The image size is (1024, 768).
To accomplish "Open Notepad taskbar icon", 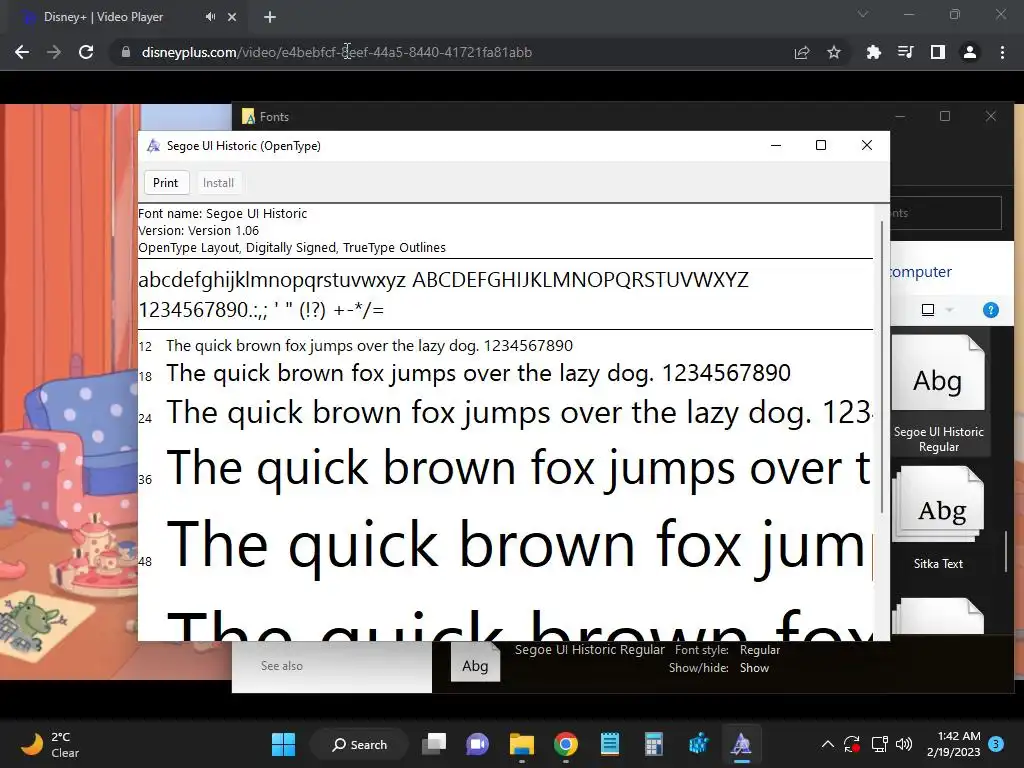I will tap(609, 744).
